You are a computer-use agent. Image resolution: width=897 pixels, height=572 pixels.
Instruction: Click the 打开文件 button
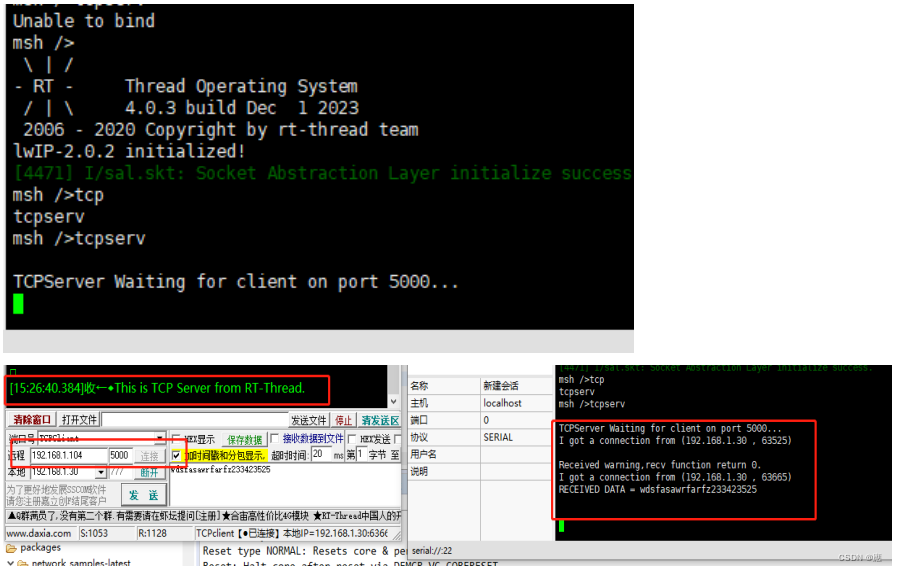coord(79,420)
